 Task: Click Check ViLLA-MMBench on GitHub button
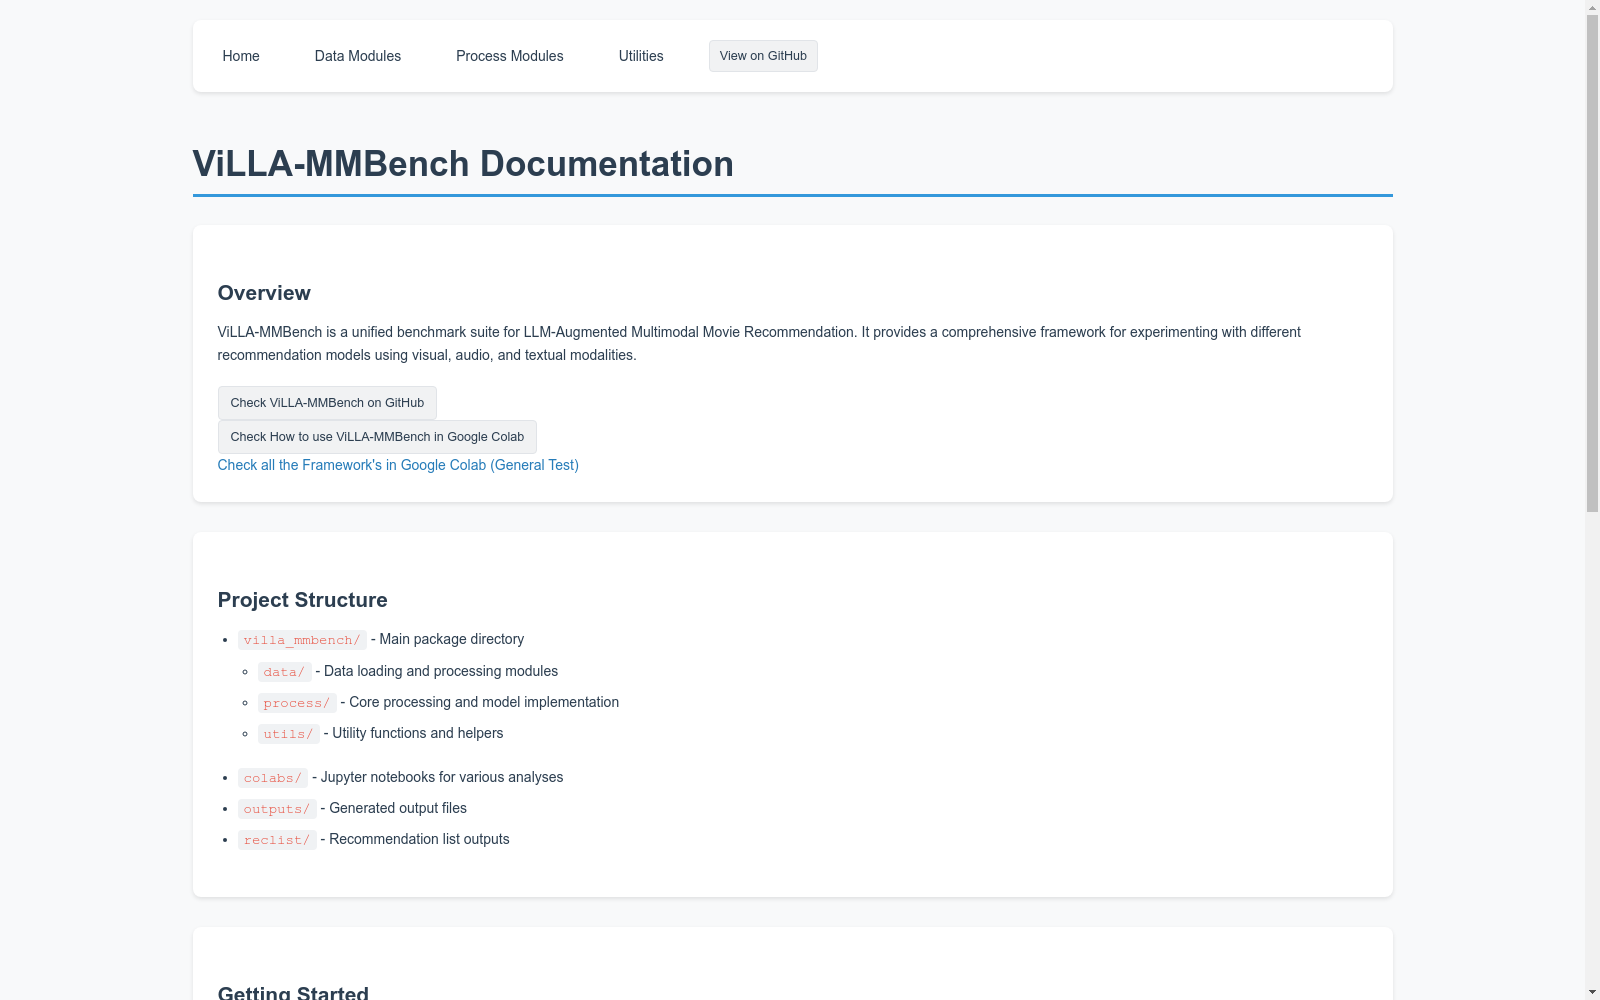click(327, 403)
